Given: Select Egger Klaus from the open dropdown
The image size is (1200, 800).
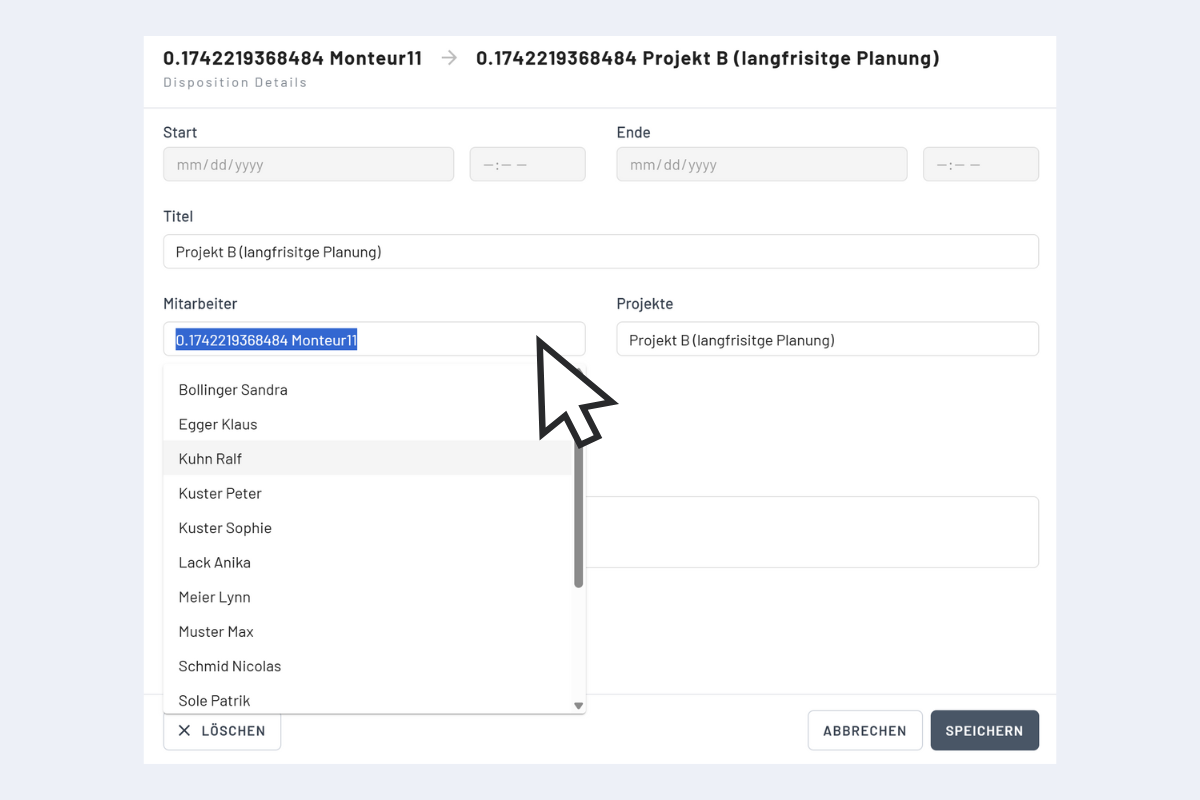Looking at the screenshot, I should [x=217, y=424].
